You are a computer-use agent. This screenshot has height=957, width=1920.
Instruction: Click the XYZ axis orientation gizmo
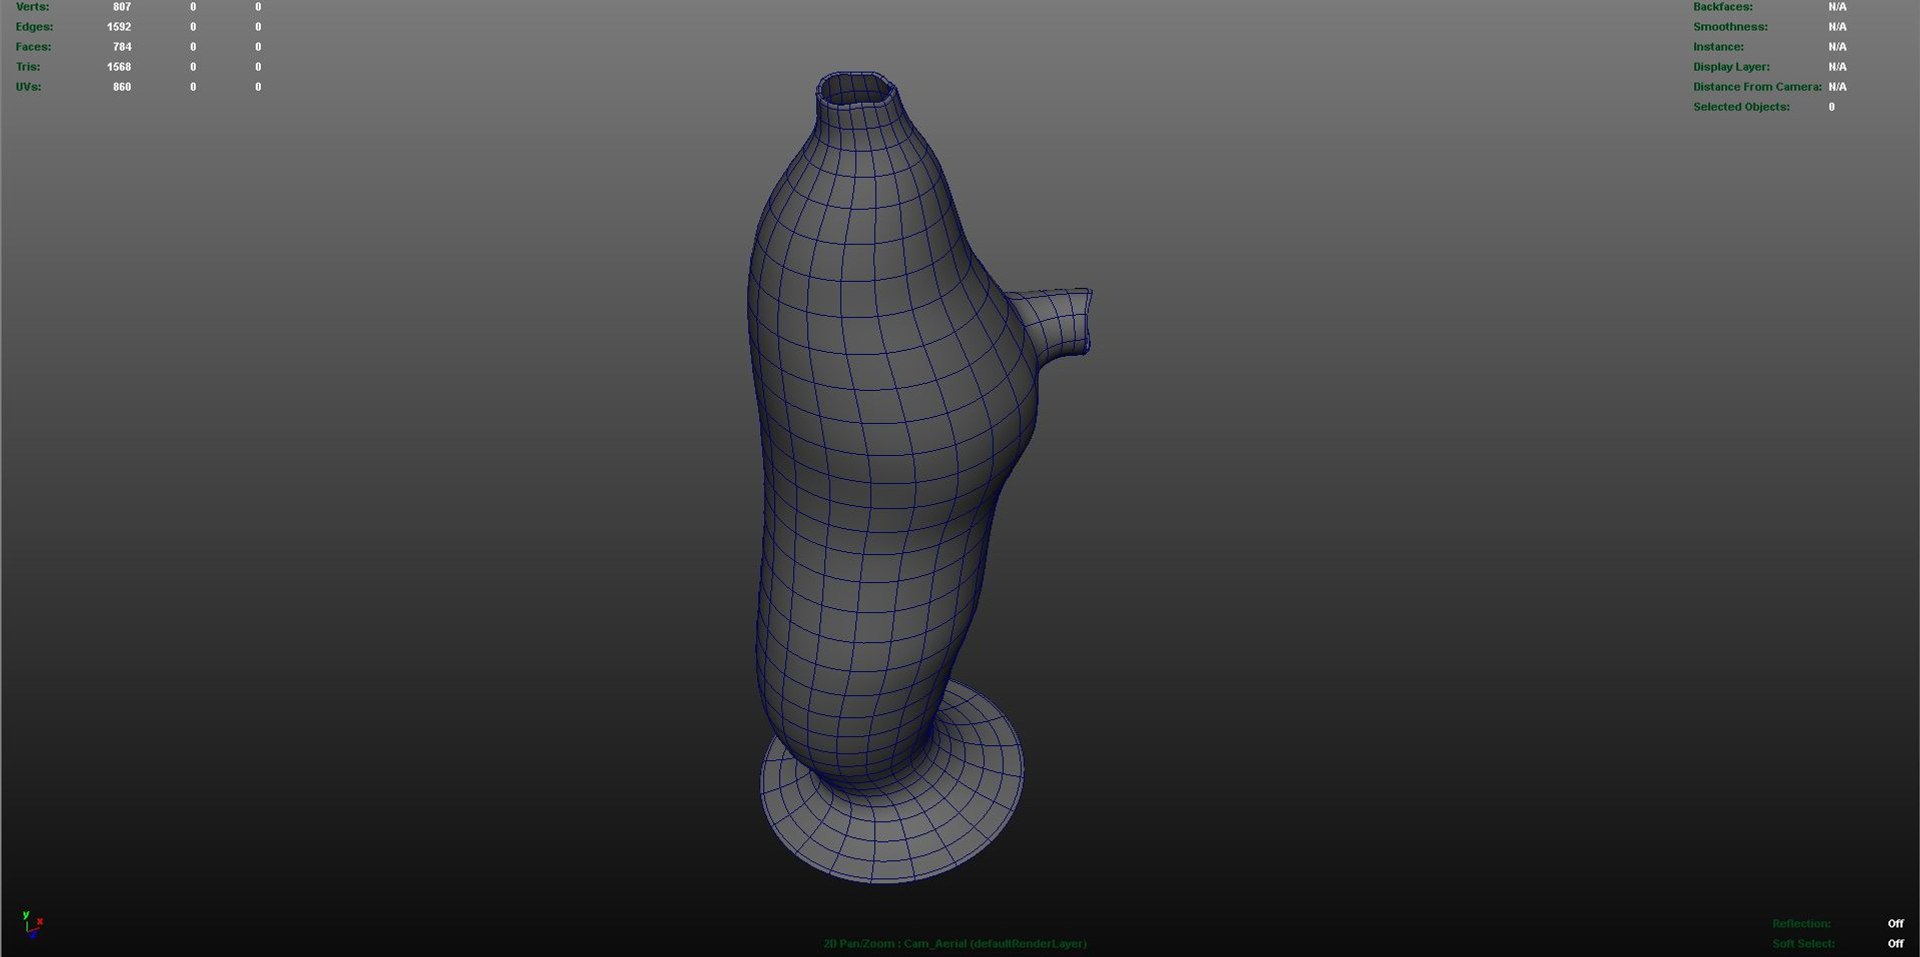pyautogui.click(x=32, y=925)
